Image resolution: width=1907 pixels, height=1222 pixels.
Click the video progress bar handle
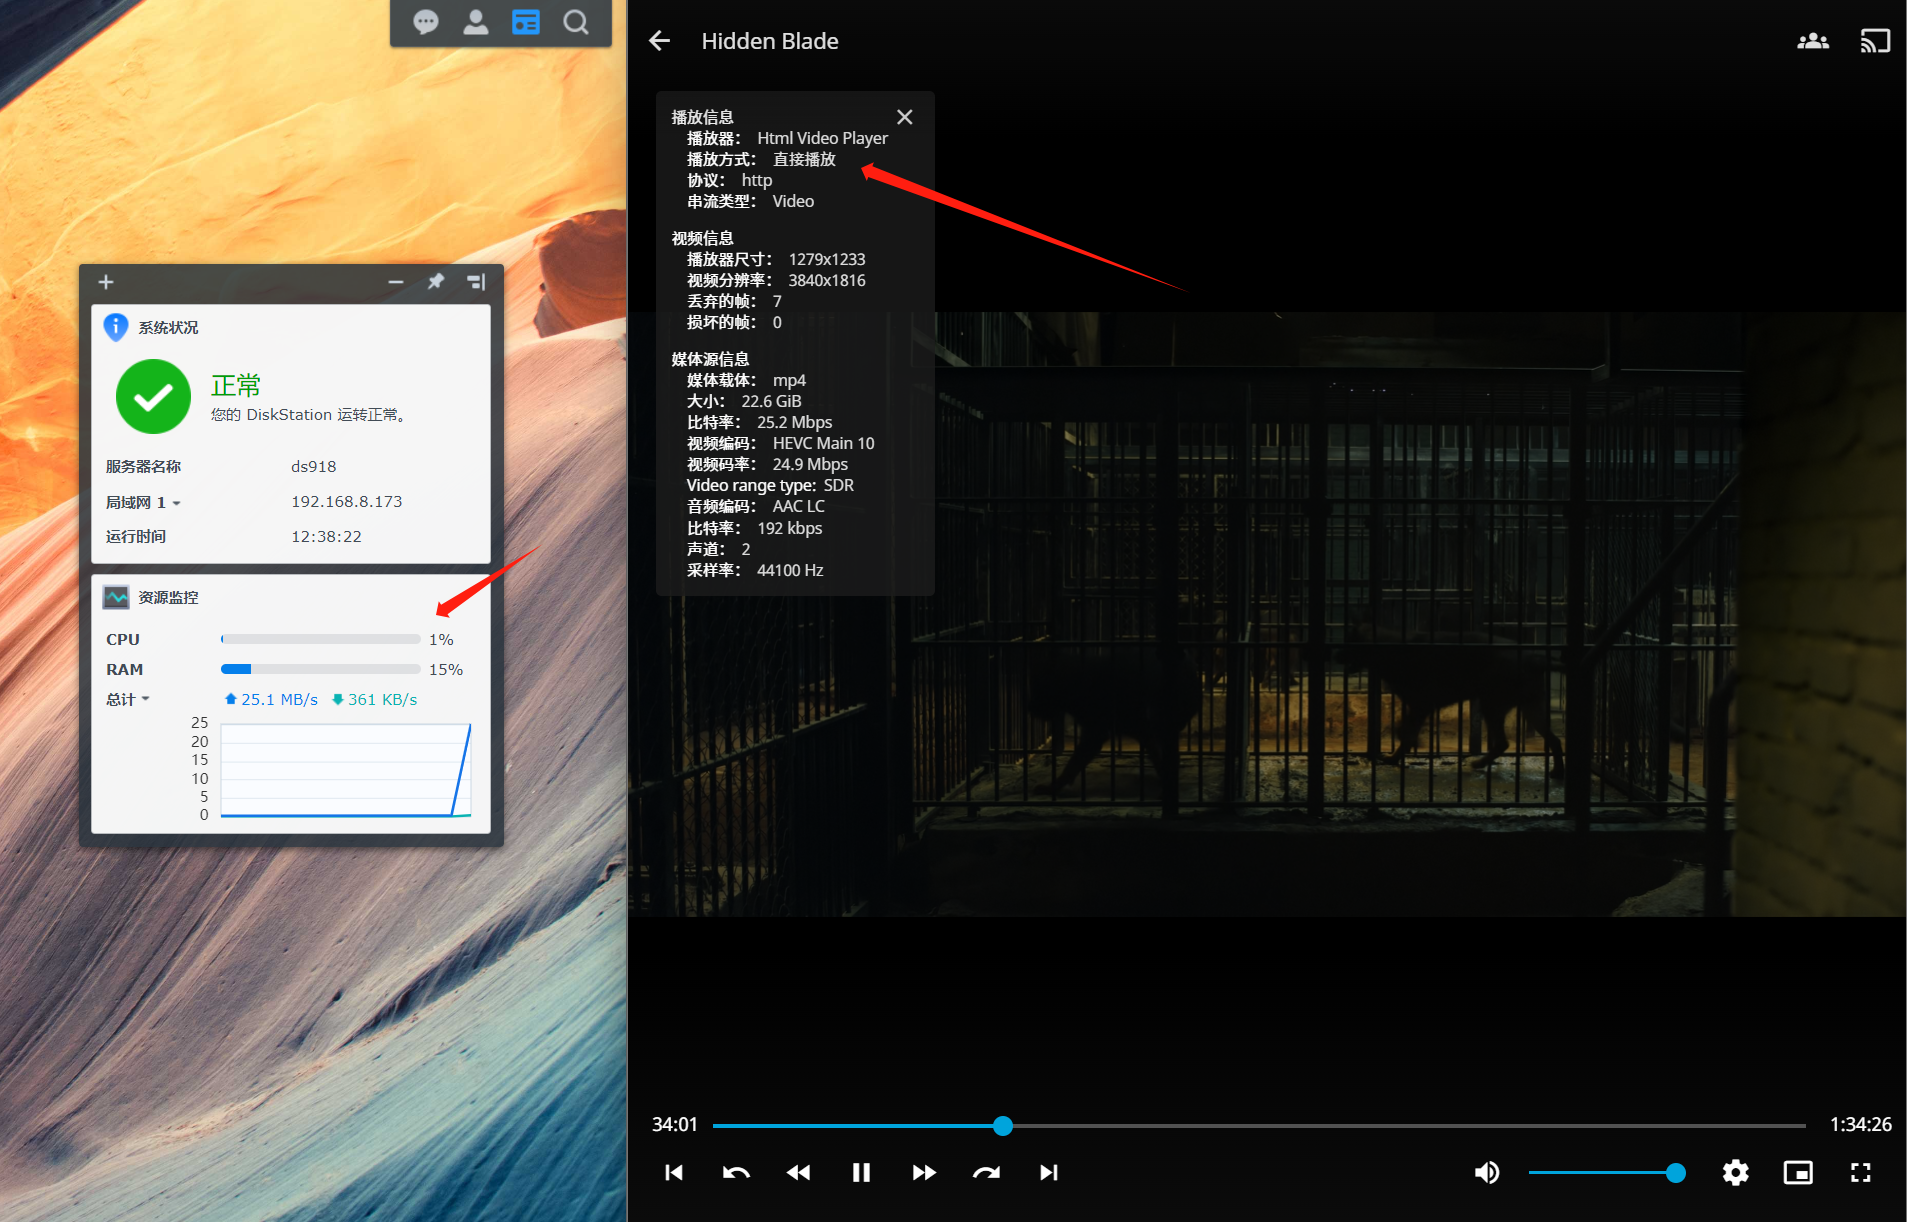click(x=1003, y=1126)
